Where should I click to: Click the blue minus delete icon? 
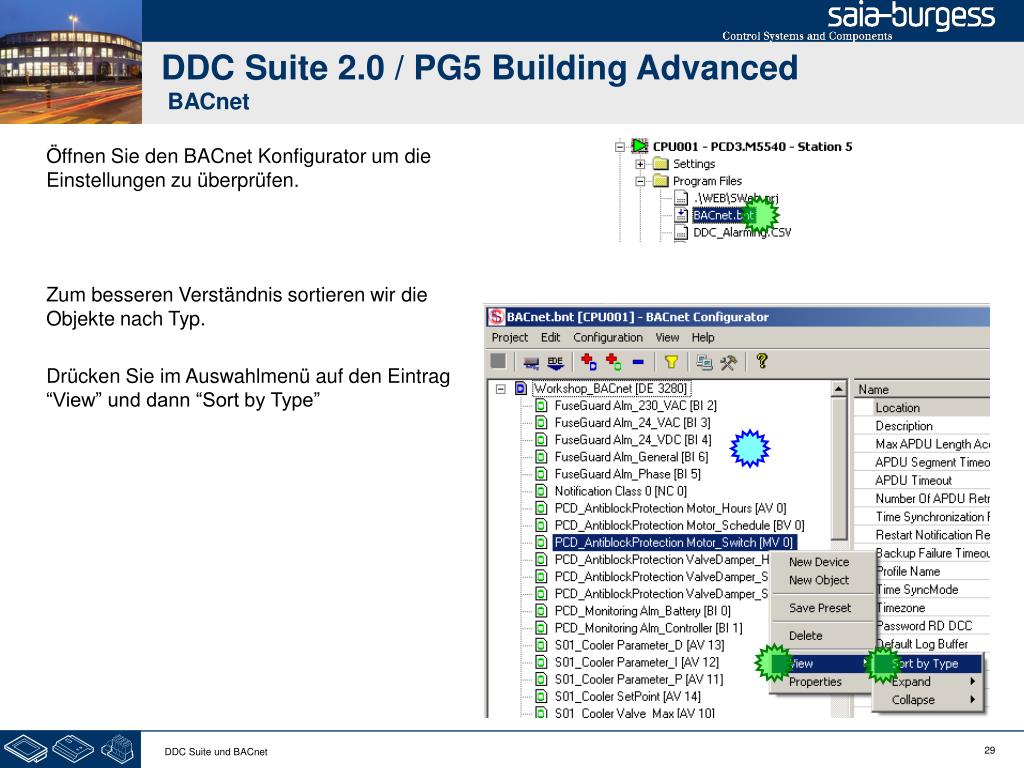tap(638, 361)
